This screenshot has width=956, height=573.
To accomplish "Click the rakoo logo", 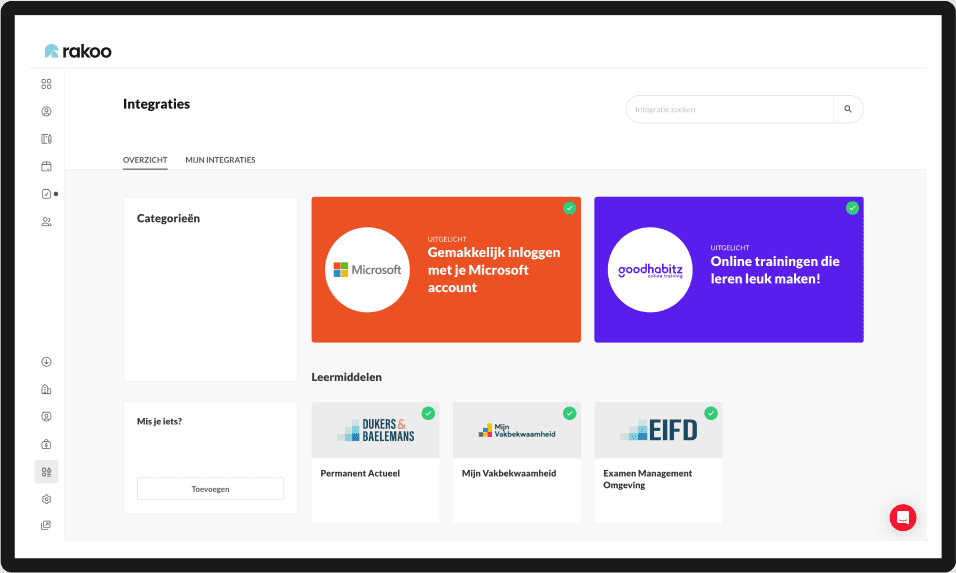I will tap(78, 51).
